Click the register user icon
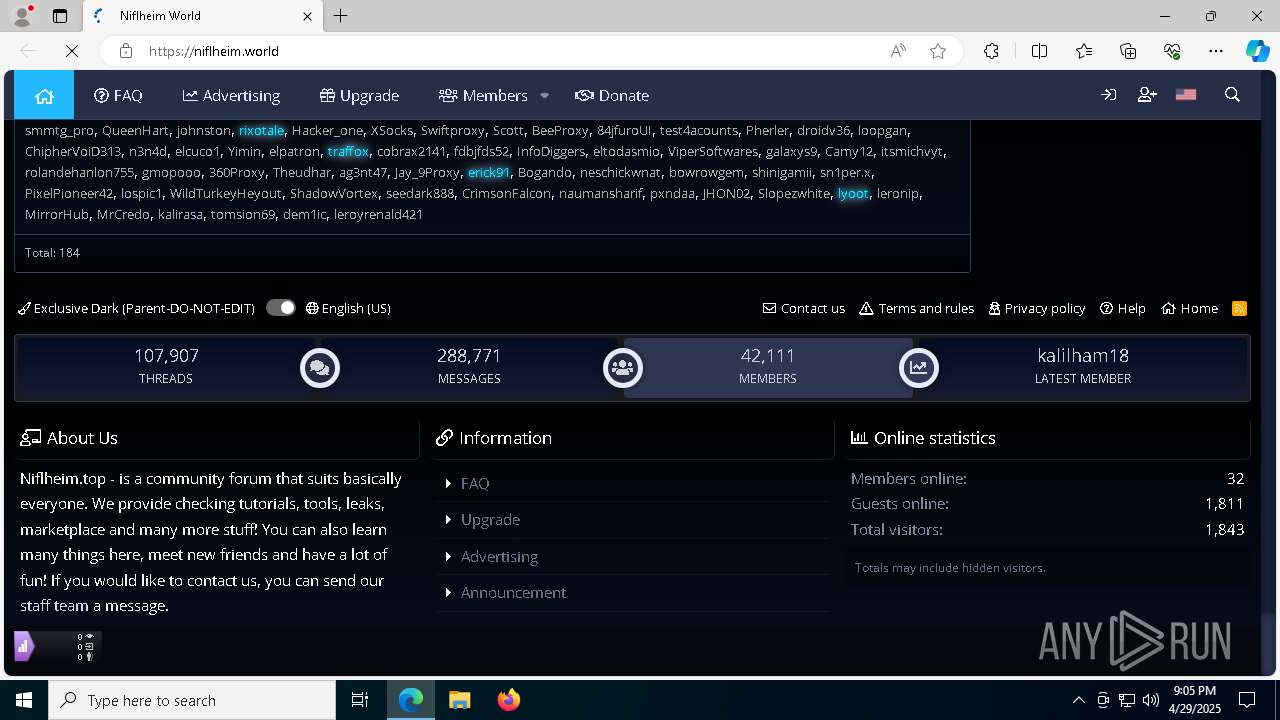 tap(1147, 95)
